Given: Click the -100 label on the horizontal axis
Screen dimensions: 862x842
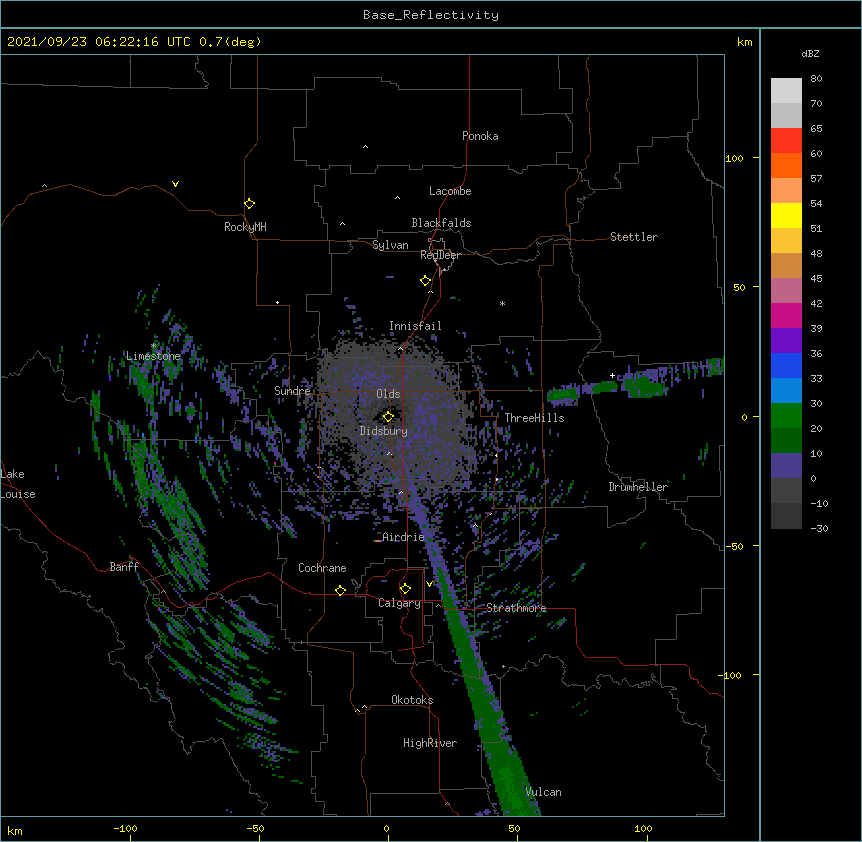Looking at the screenshot, I should point(125,829).
